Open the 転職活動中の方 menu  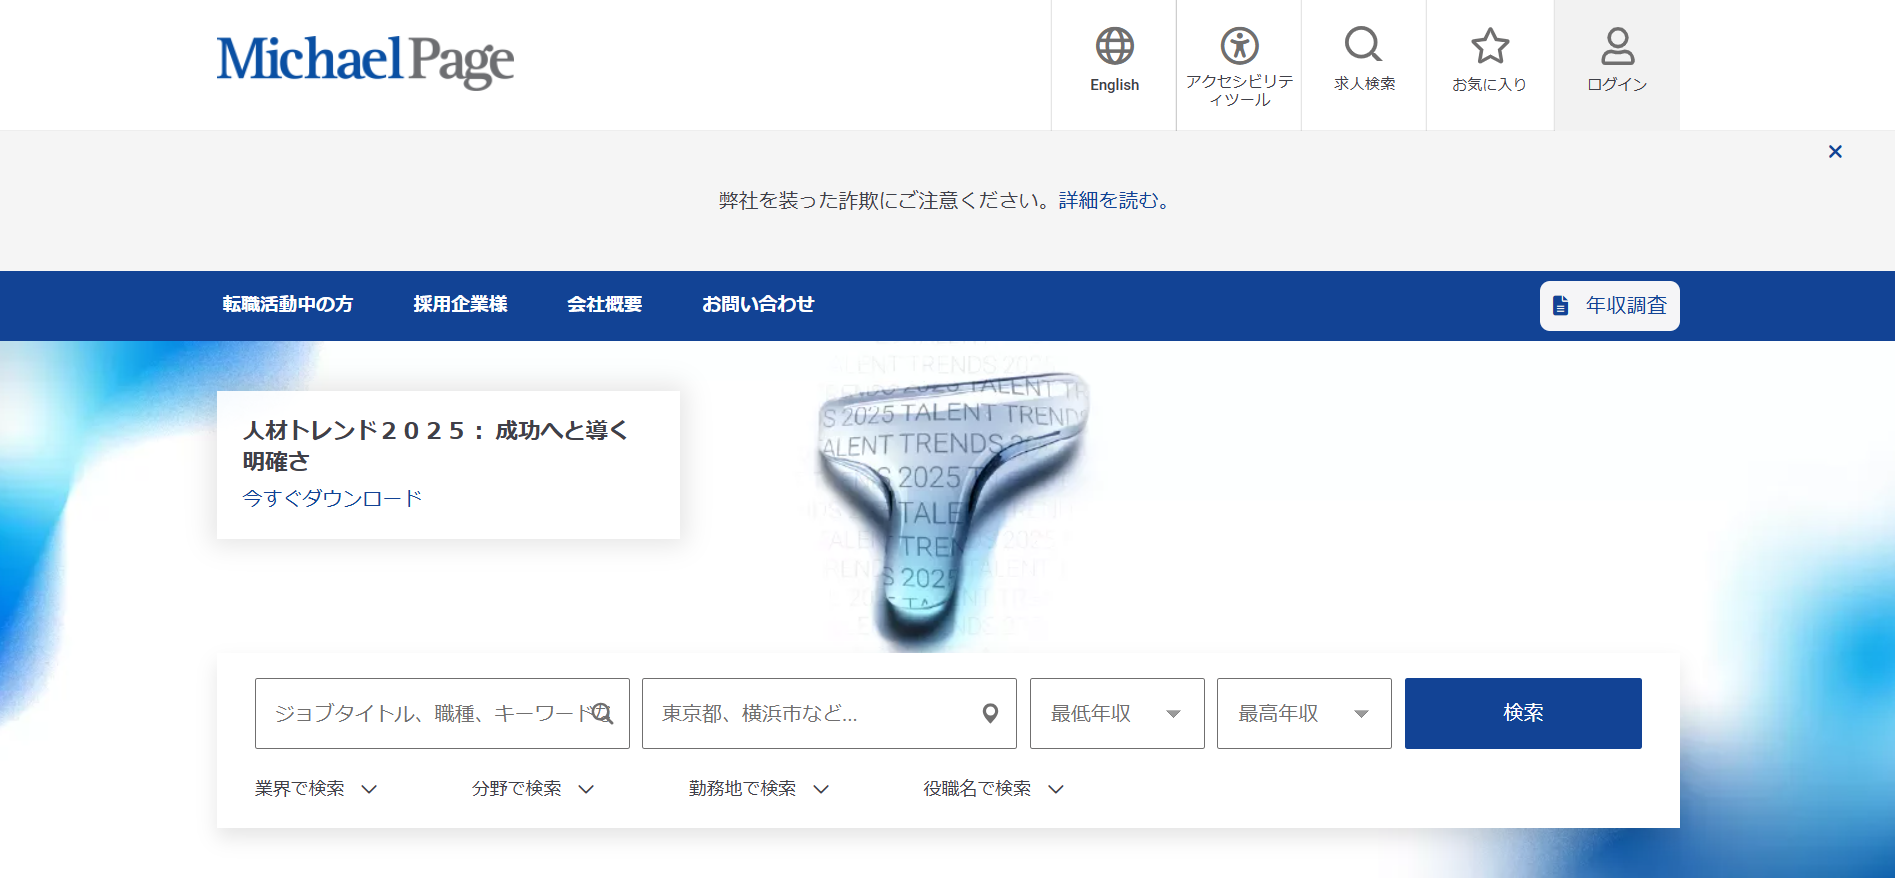288,305
